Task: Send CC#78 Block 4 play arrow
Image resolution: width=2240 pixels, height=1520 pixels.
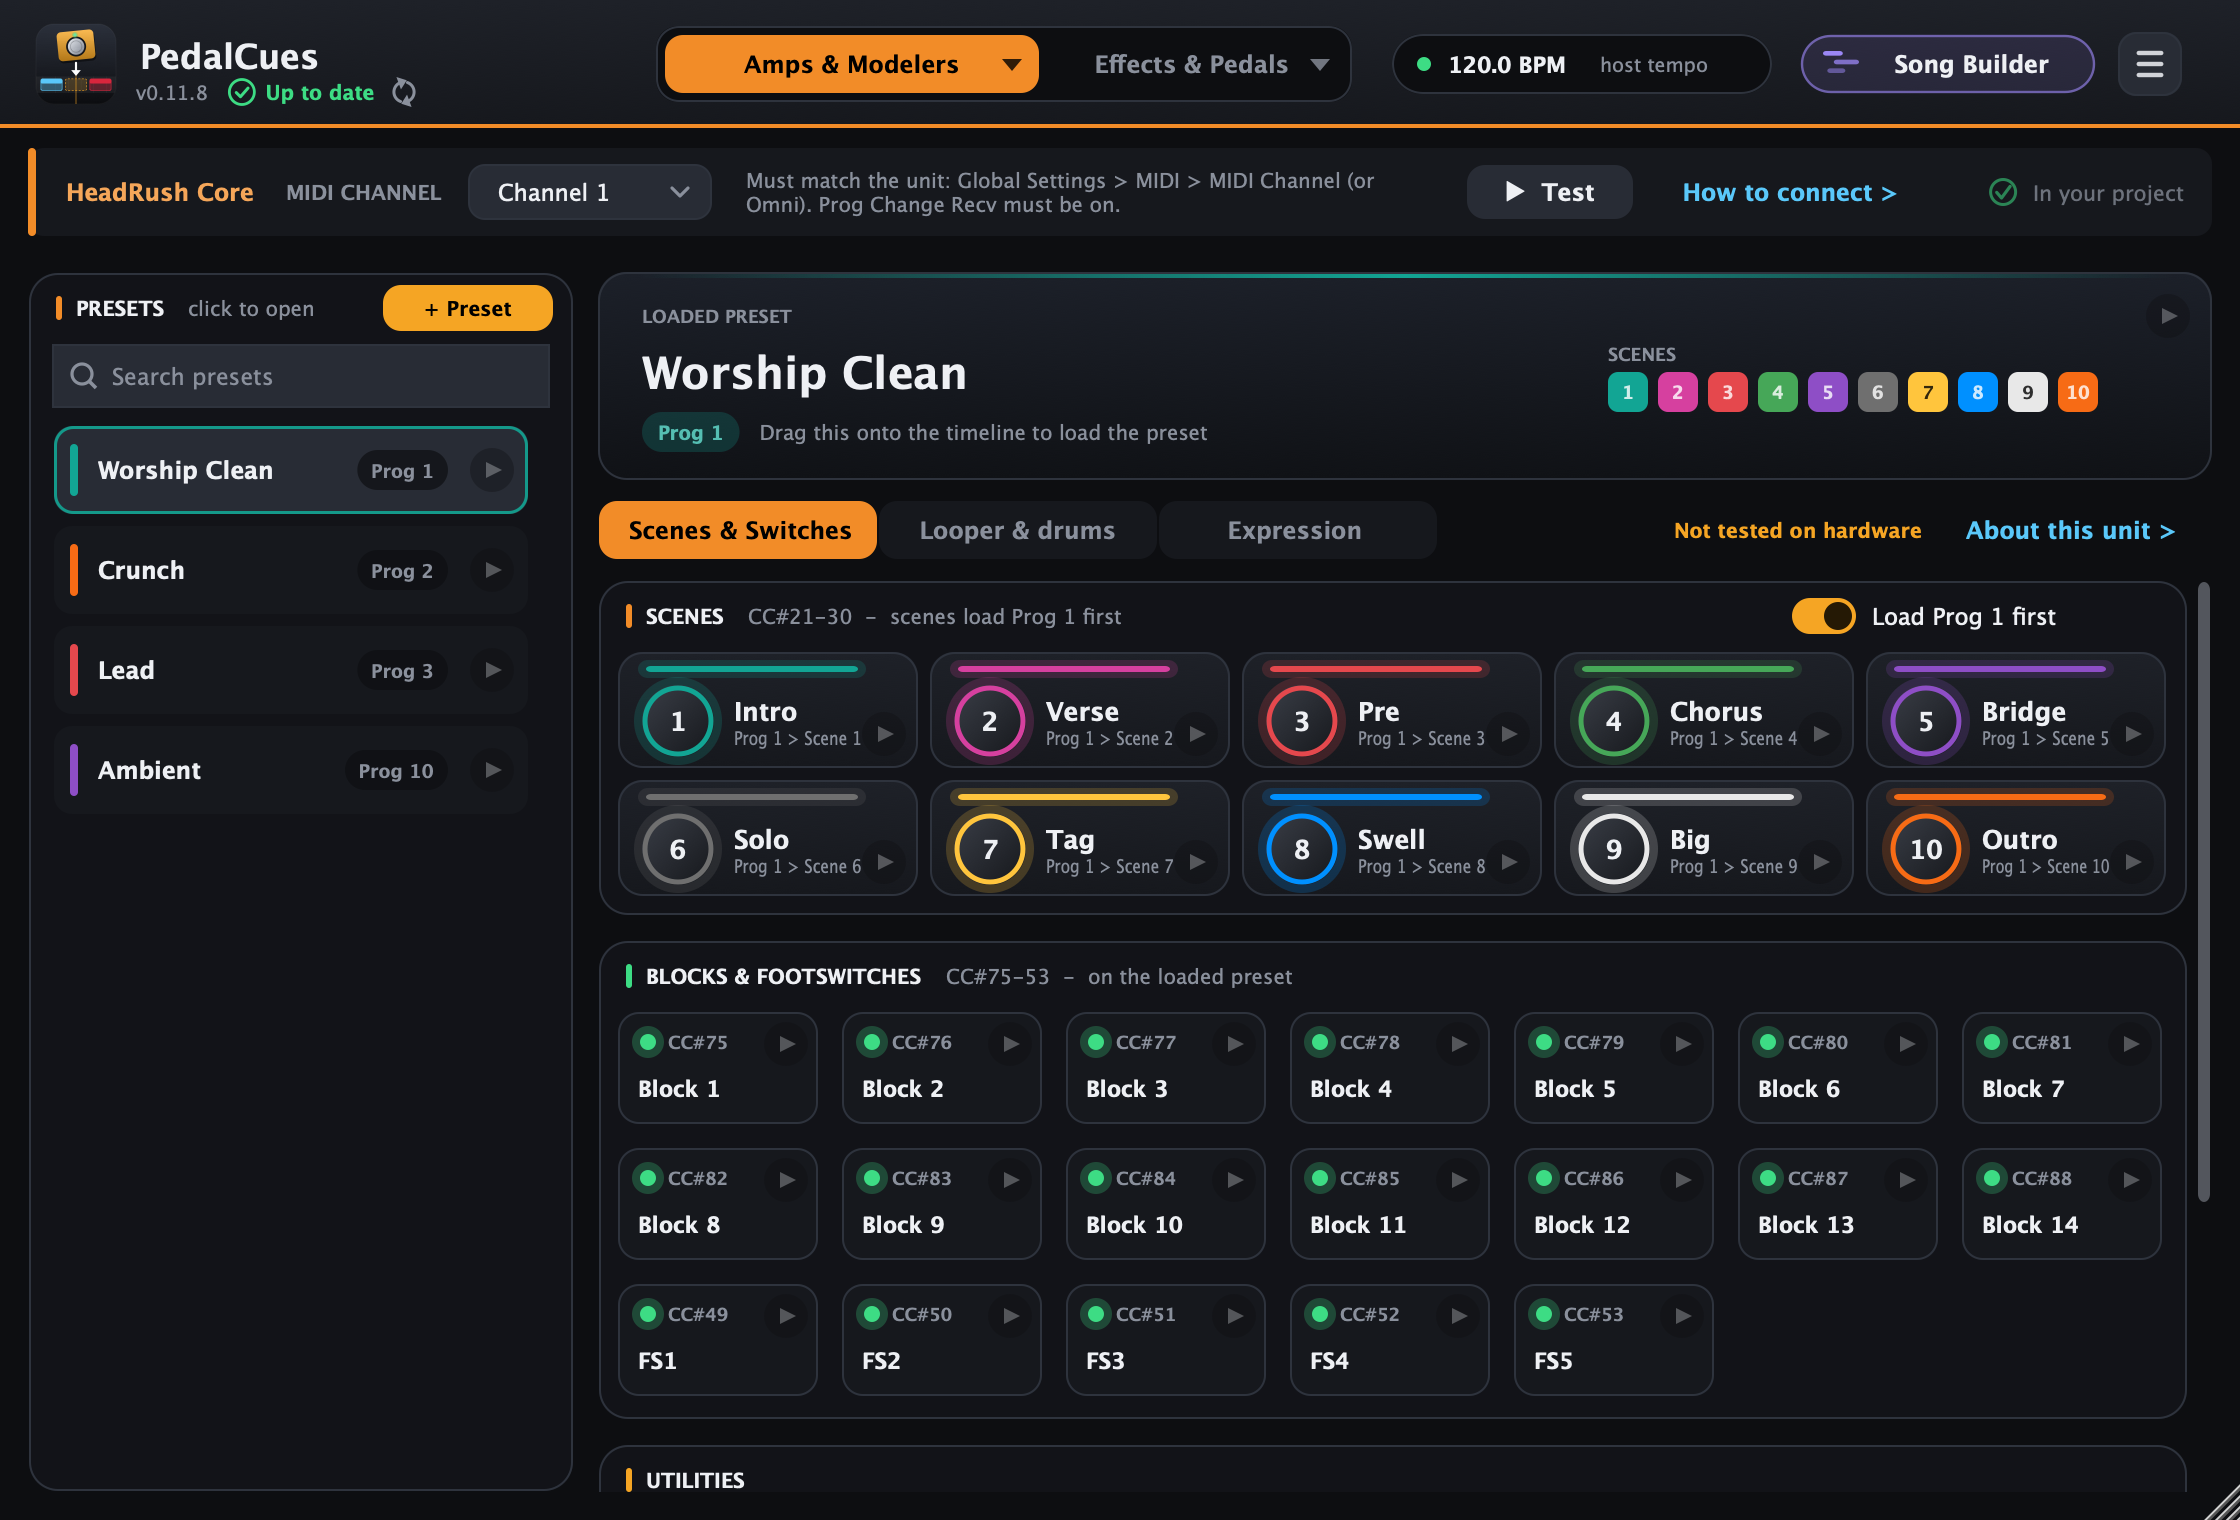Action: pyautogui.click(x=1459, y=1043)
